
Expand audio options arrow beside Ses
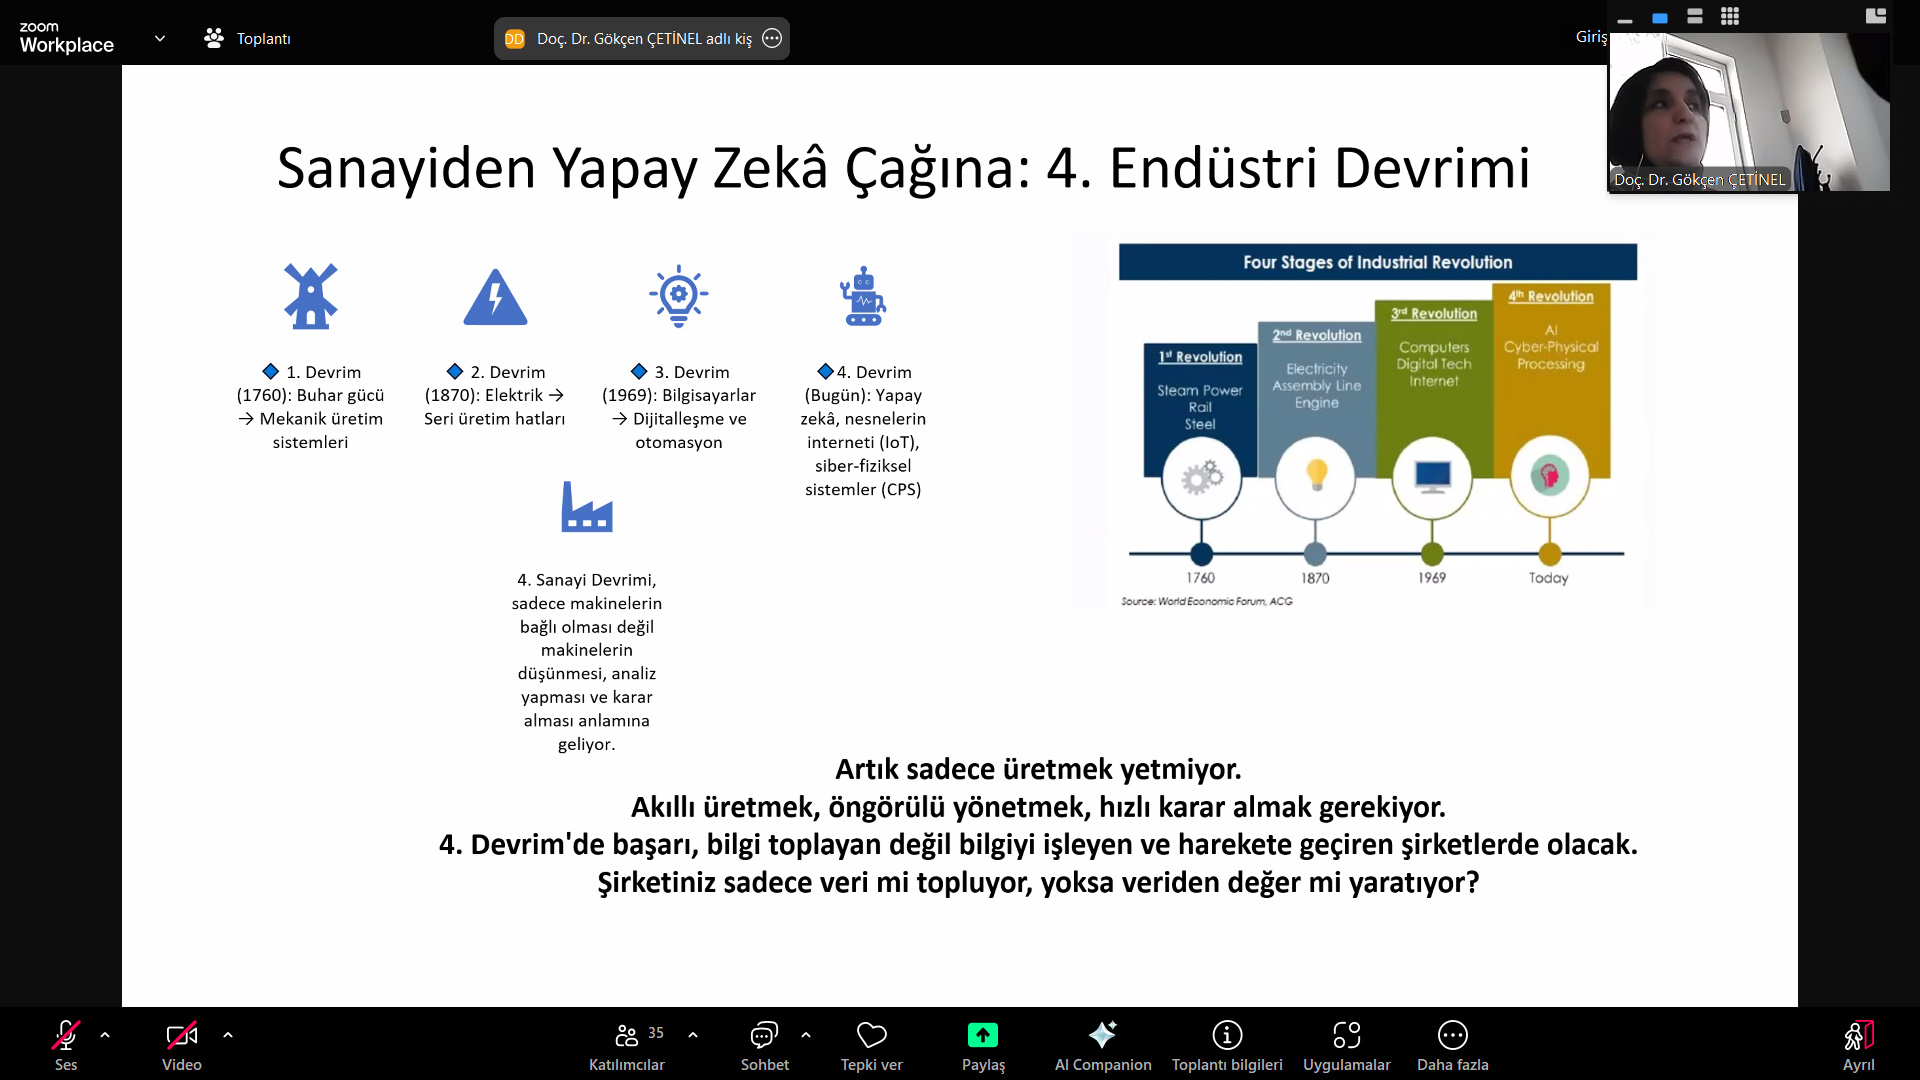[105, 1035]
